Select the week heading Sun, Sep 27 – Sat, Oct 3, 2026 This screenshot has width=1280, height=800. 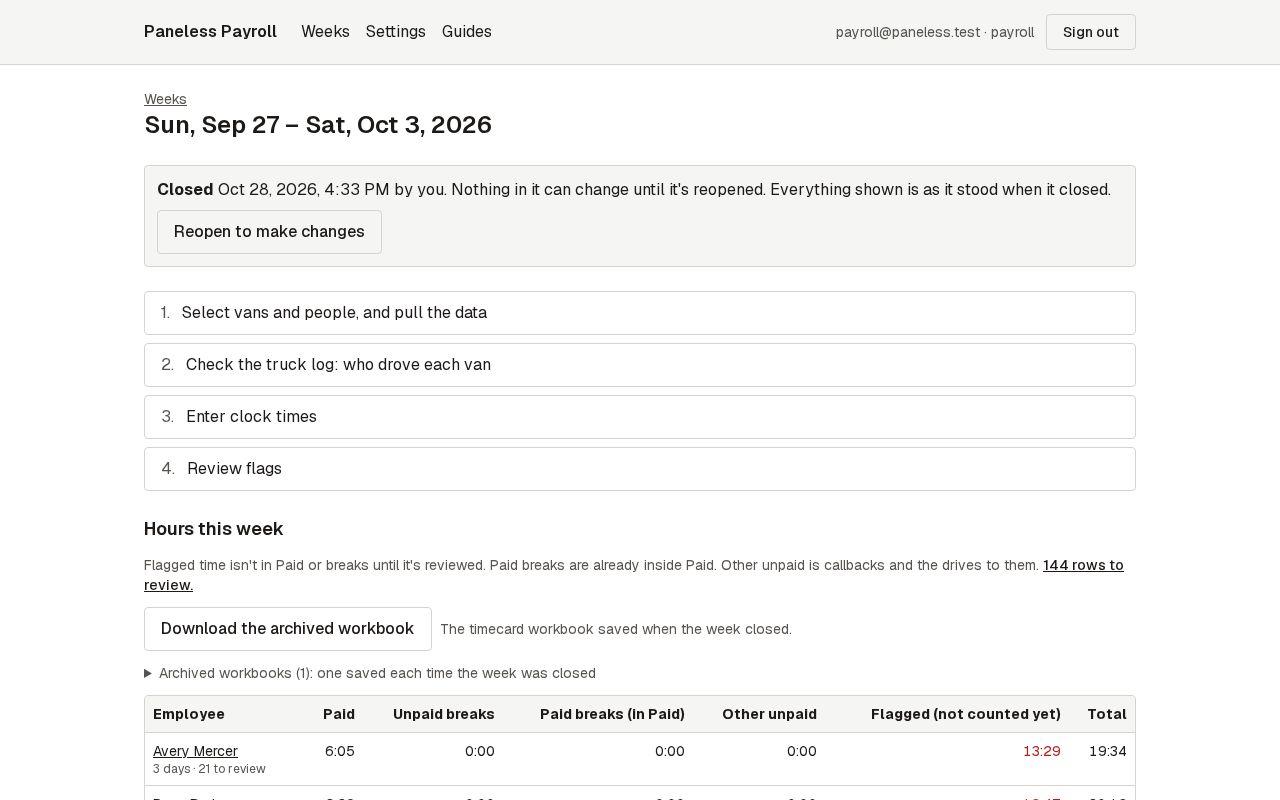coord(318,125)
